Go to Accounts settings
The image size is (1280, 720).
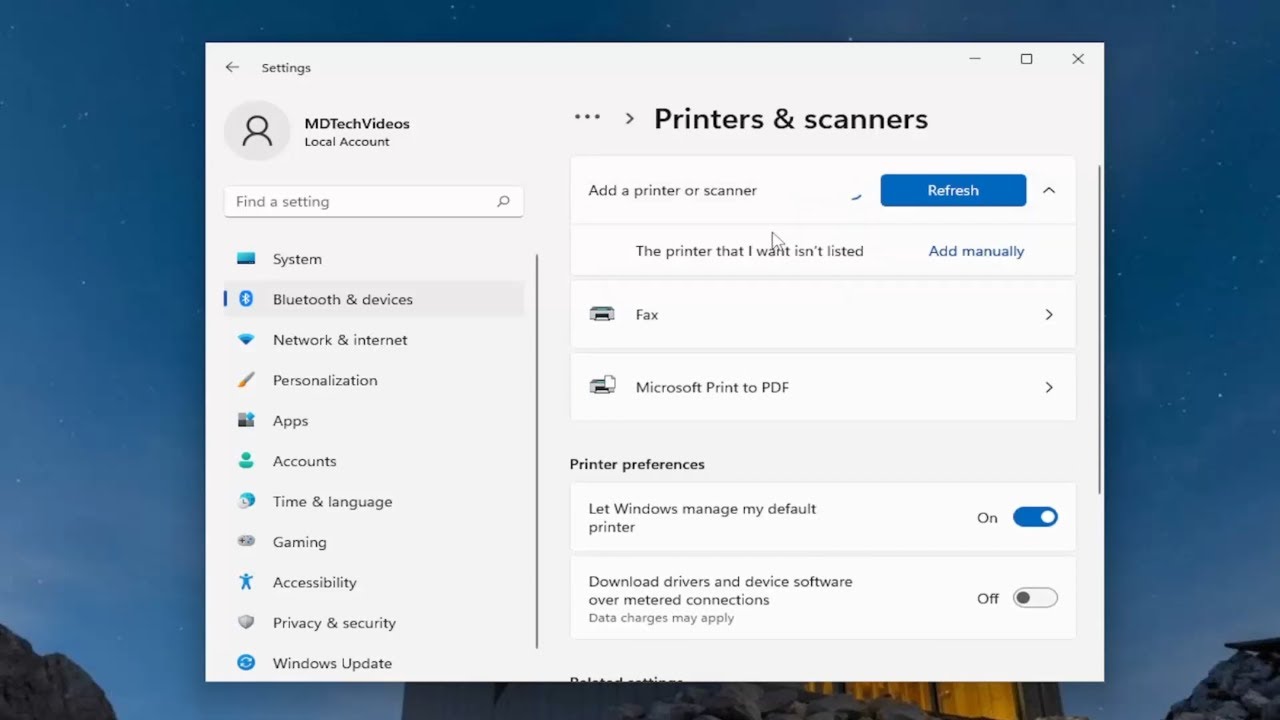tap(374, 461)
